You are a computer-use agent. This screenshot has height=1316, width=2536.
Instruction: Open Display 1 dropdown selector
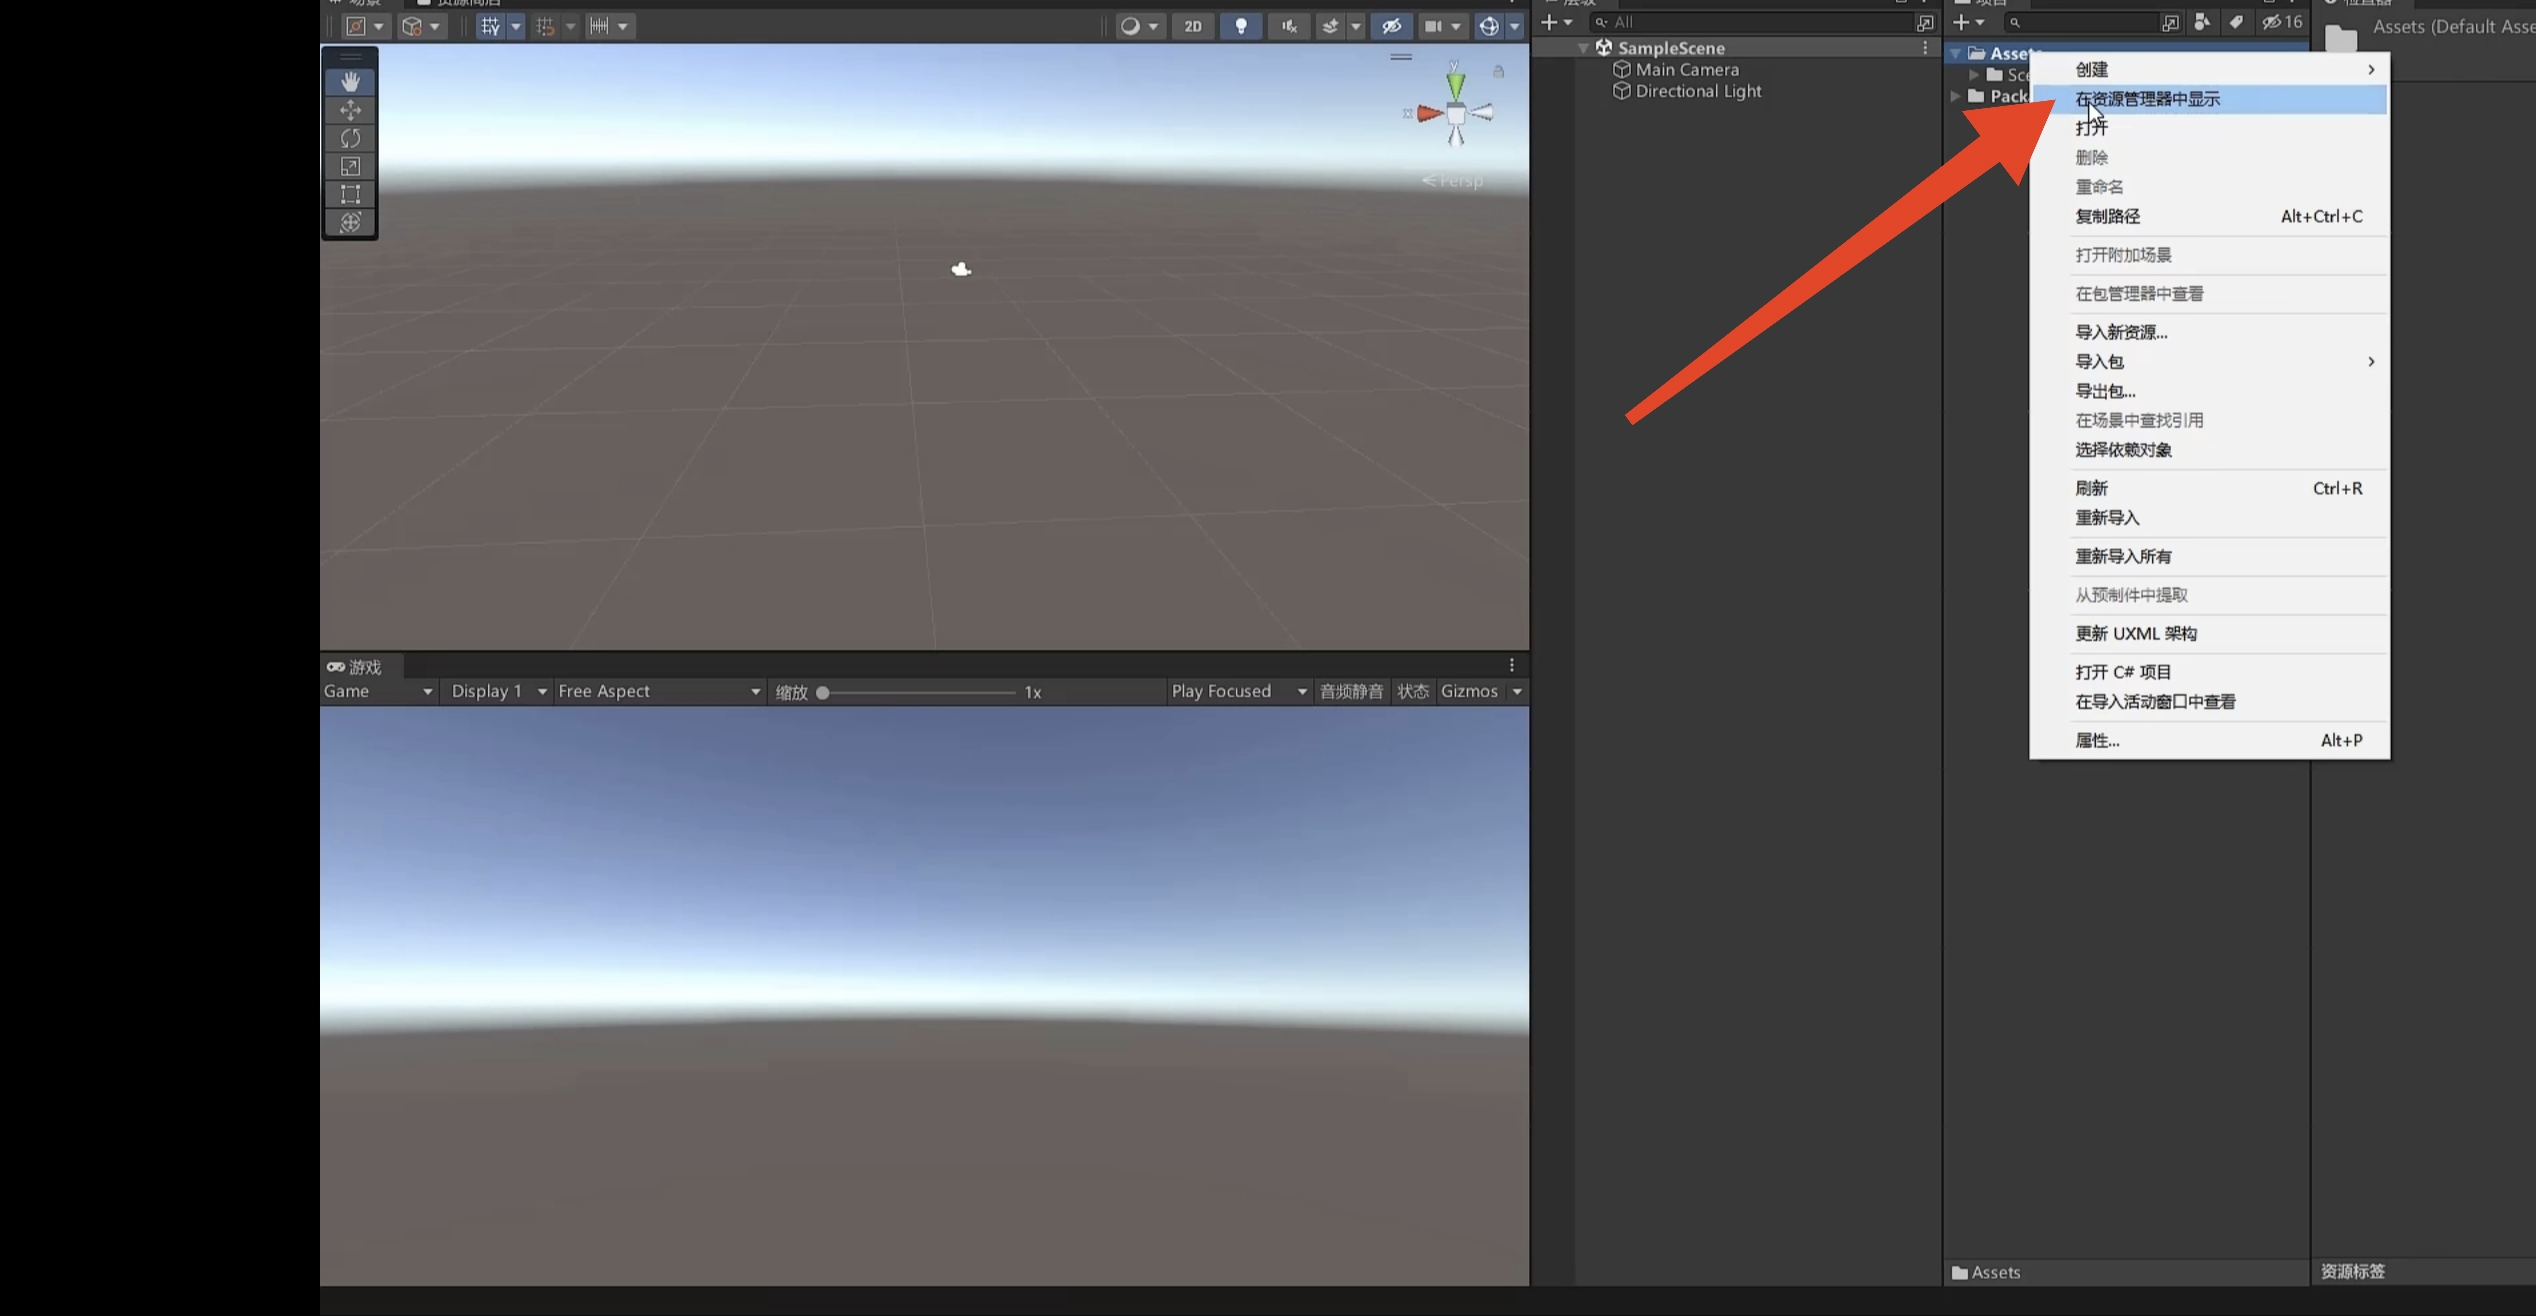pyautogui.click(x=496, y=689)
